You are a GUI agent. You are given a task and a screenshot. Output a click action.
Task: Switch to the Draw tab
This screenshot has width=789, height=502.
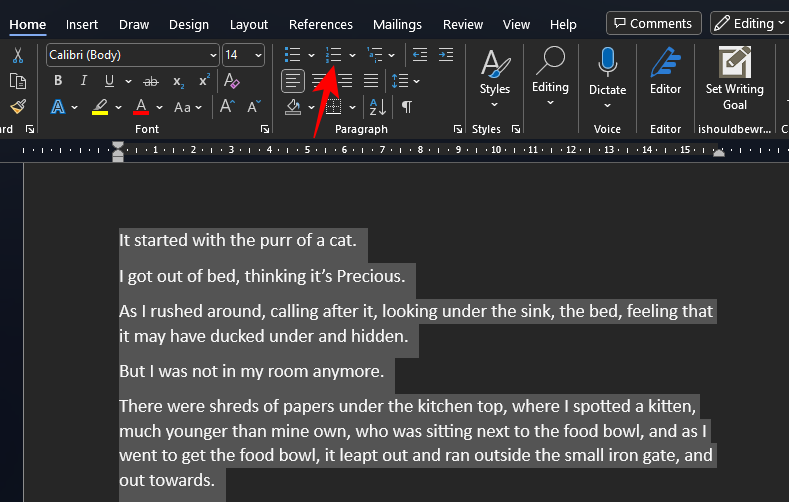[x=134, y=25]
